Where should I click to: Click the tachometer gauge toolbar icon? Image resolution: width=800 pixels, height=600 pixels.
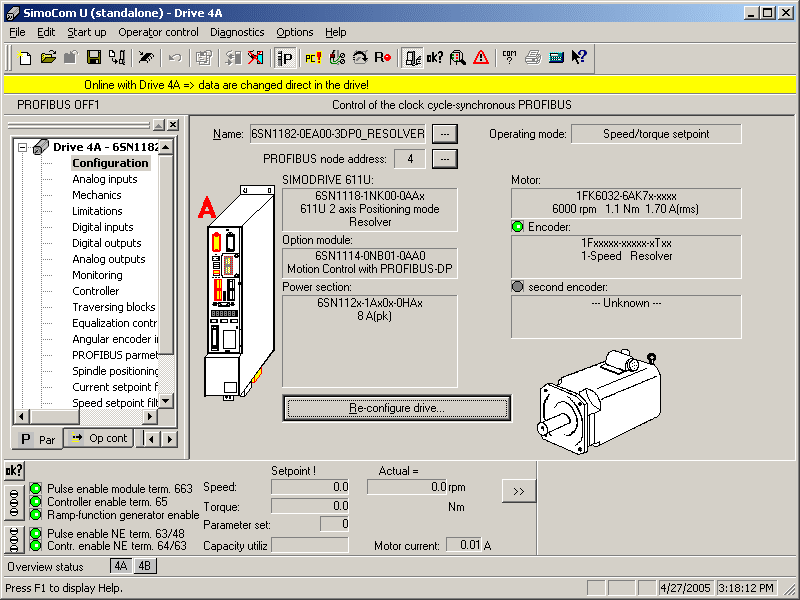[x=360, y=58]
